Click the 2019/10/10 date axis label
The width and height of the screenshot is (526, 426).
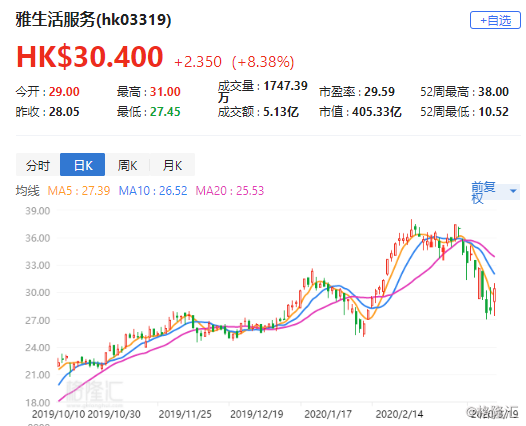58,414
